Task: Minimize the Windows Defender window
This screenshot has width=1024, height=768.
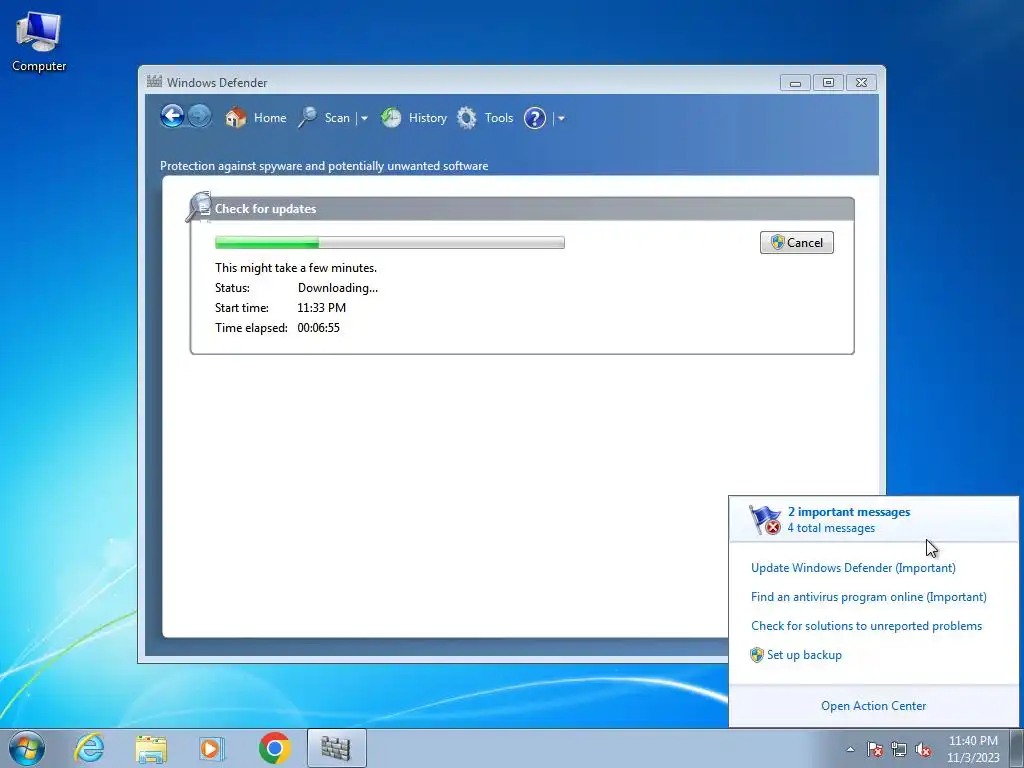Action: tap(795, 83)
